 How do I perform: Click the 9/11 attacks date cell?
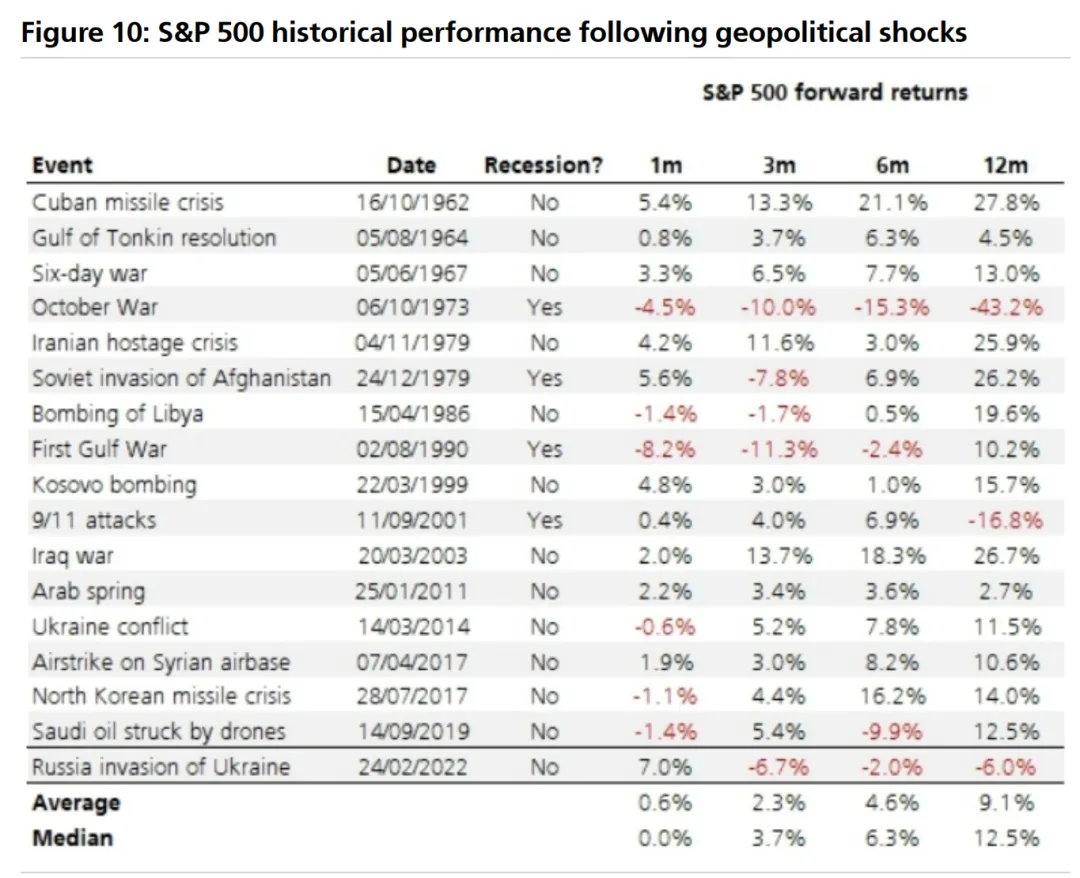click(413, 520)
